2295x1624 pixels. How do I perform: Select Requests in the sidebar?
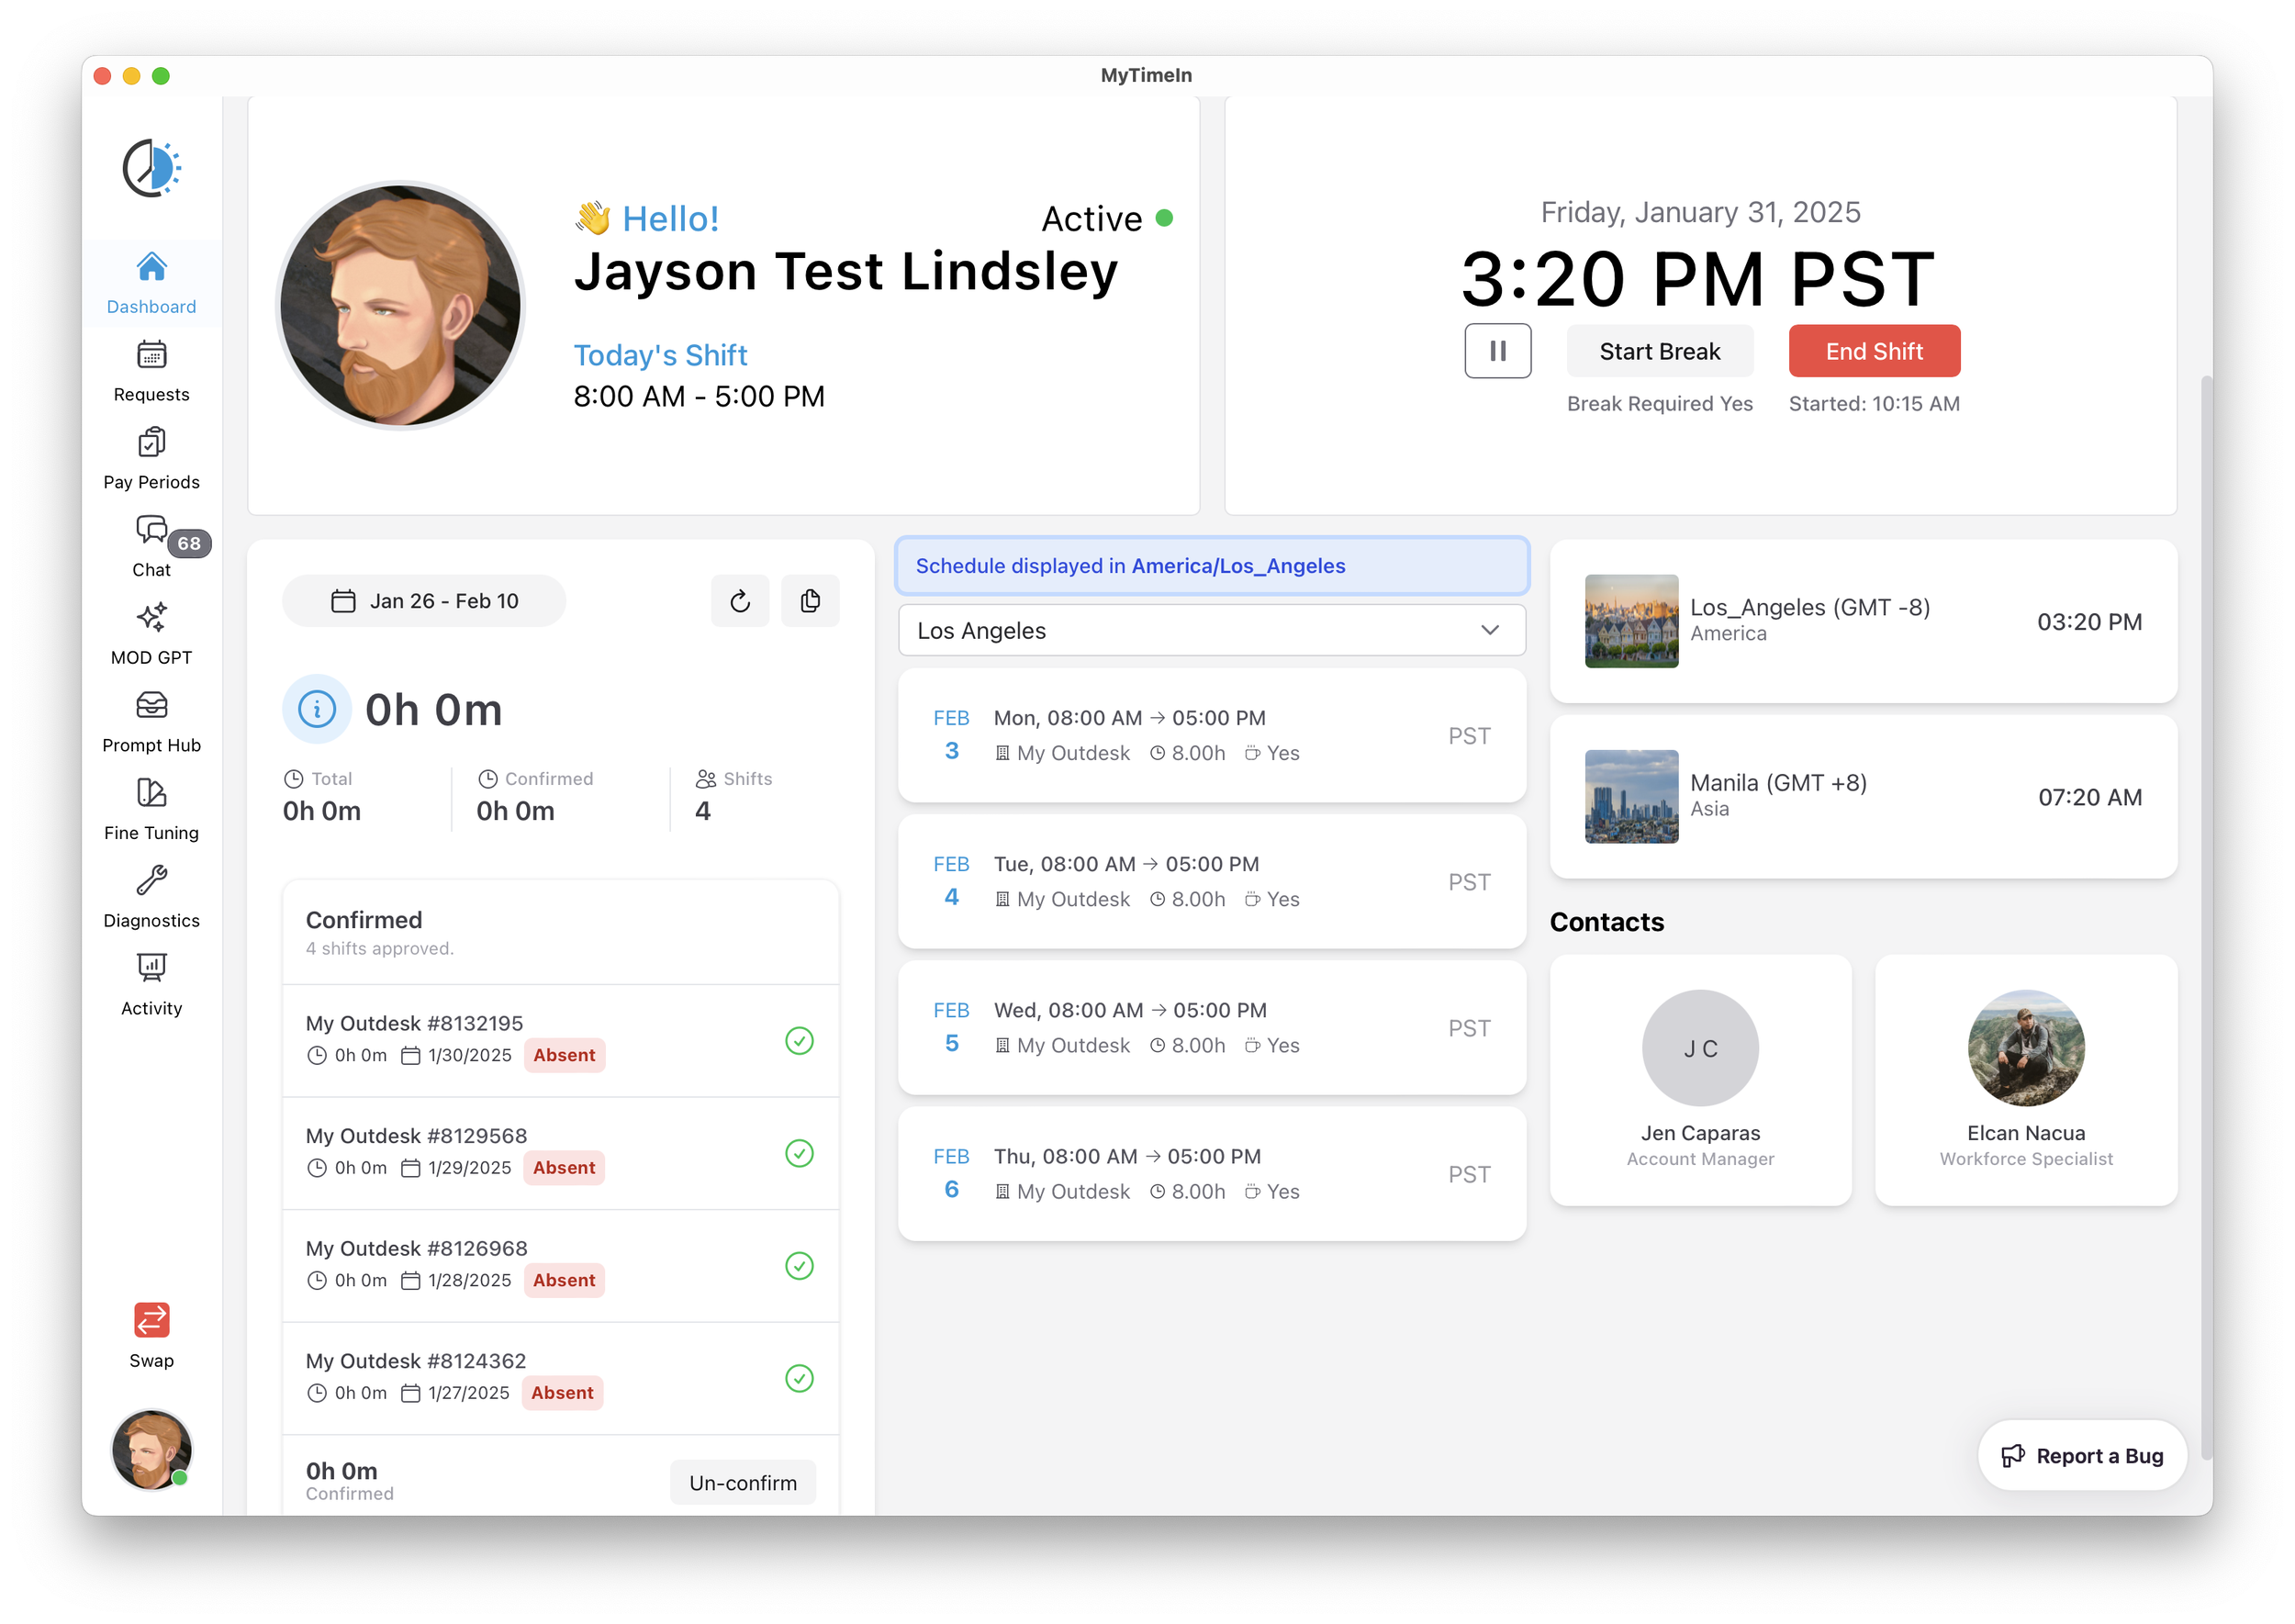(x=151, y=370)
